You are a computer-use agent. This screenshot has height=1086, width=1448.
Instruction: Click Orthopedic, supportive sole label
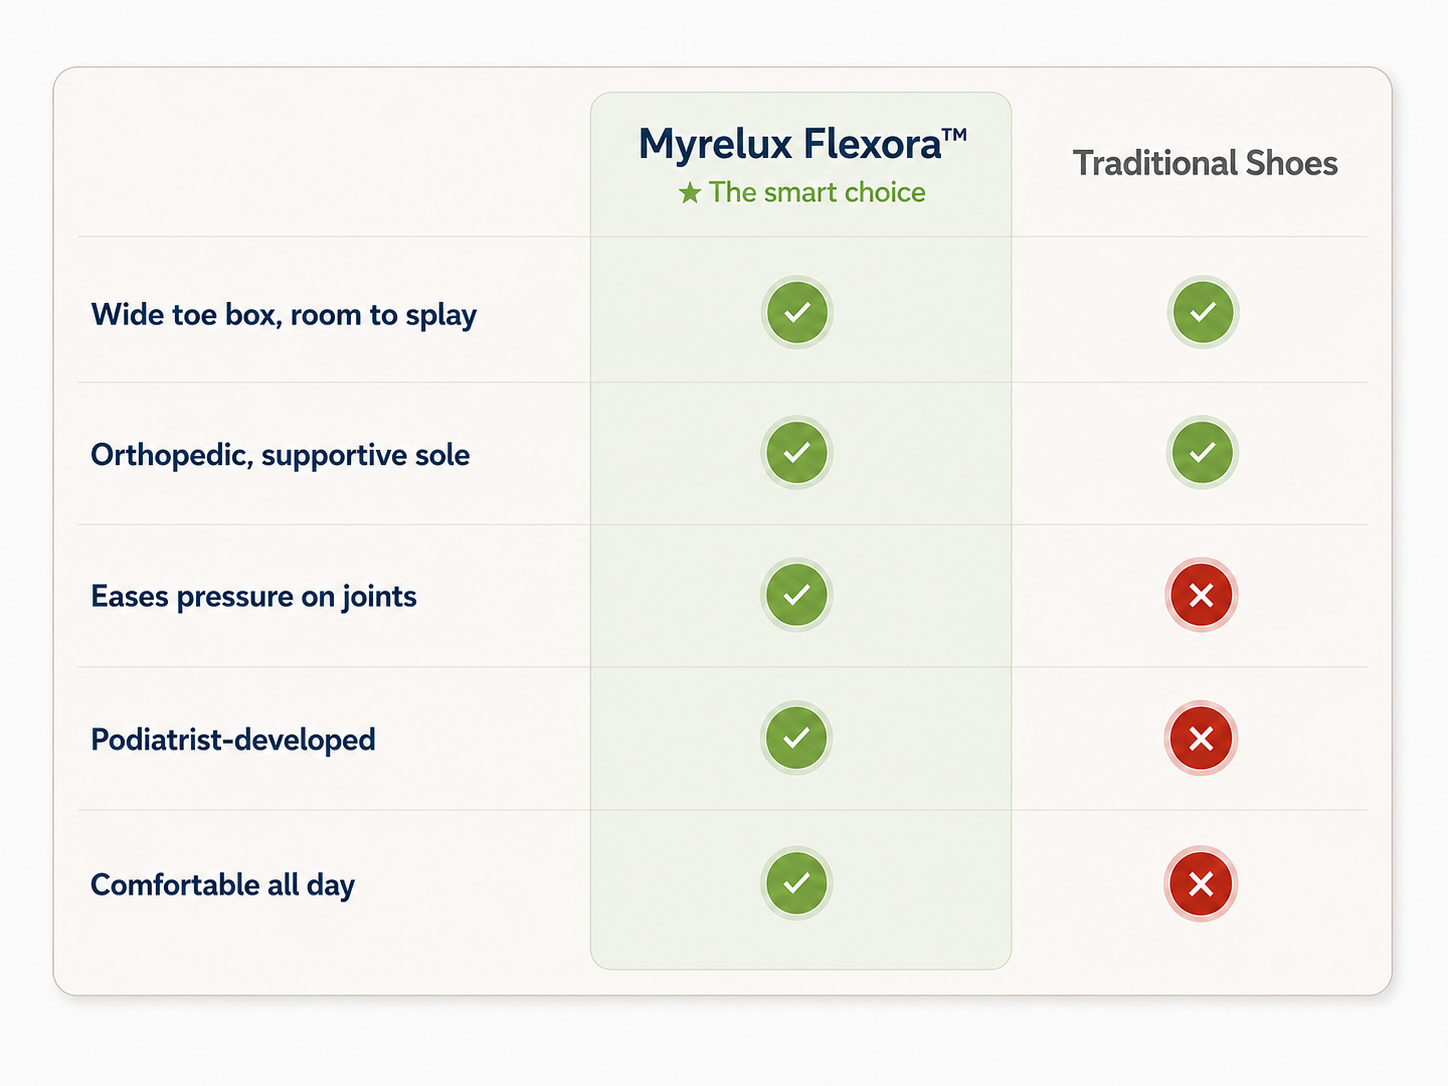(x=280, y=455)
